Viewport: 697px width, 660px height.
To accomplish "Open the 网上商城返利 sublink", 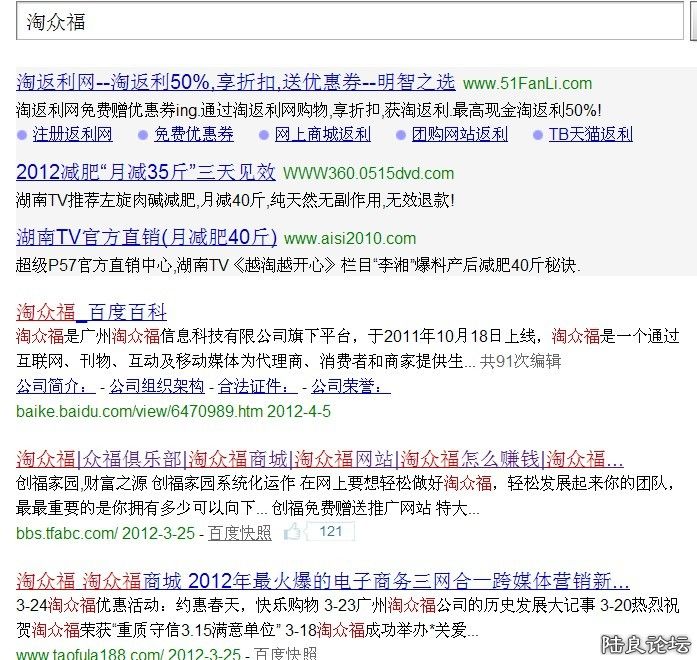I will [x=323, y=134].
